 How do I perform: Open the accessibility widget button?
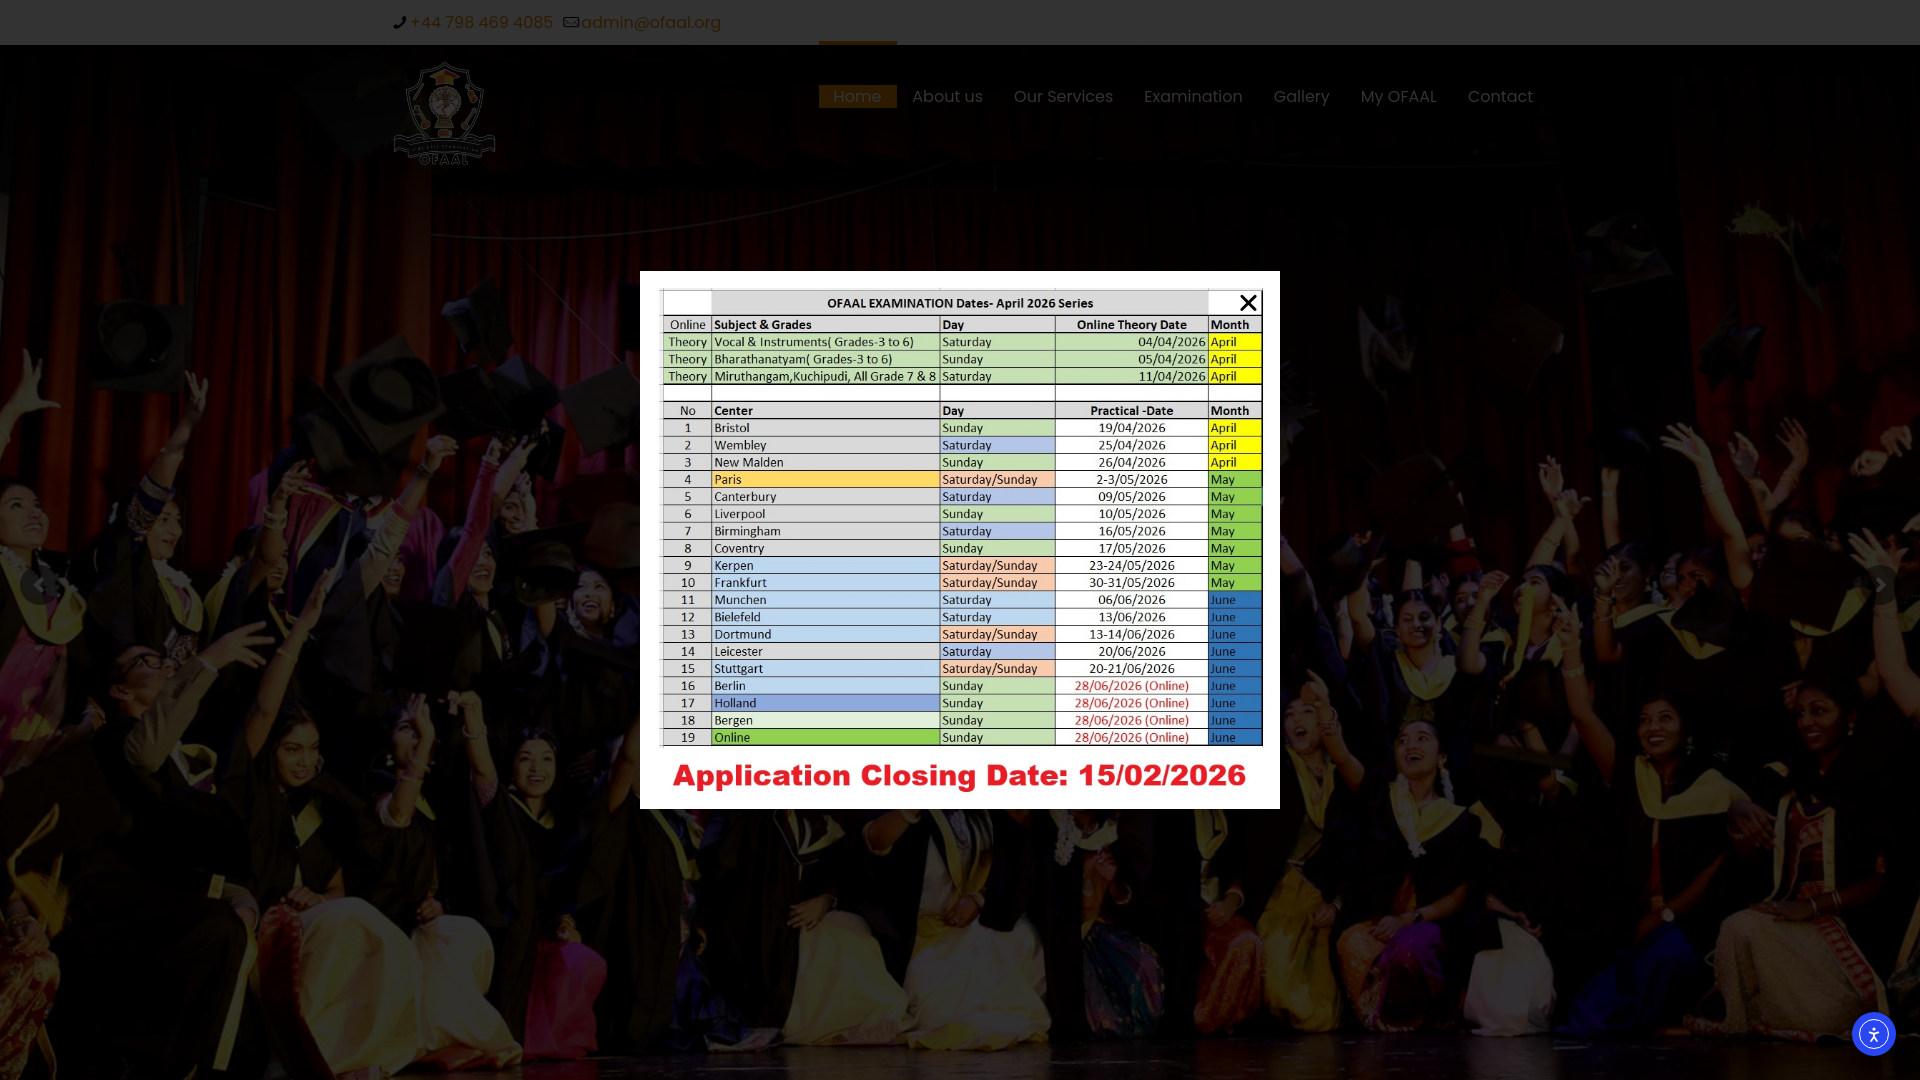coord(1873,1034)
